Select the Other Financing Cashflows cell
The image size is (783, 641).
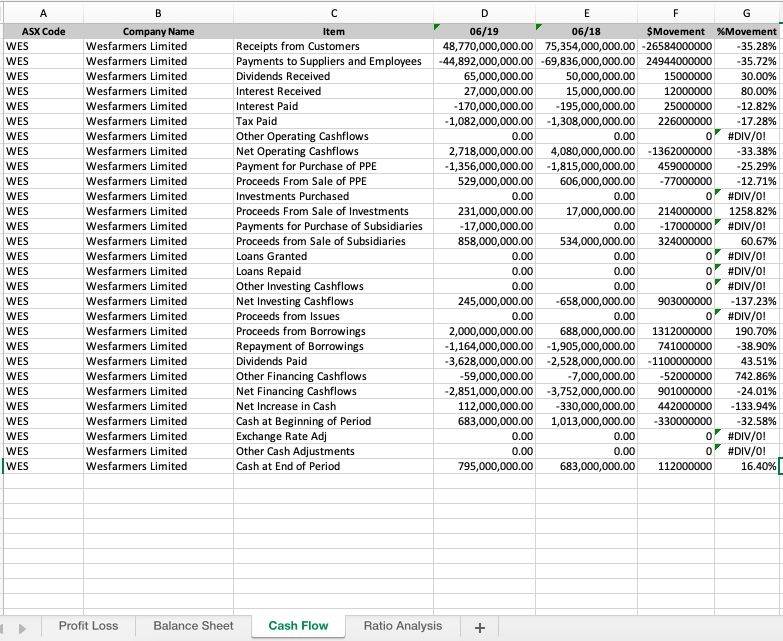(x=334, y=376)
